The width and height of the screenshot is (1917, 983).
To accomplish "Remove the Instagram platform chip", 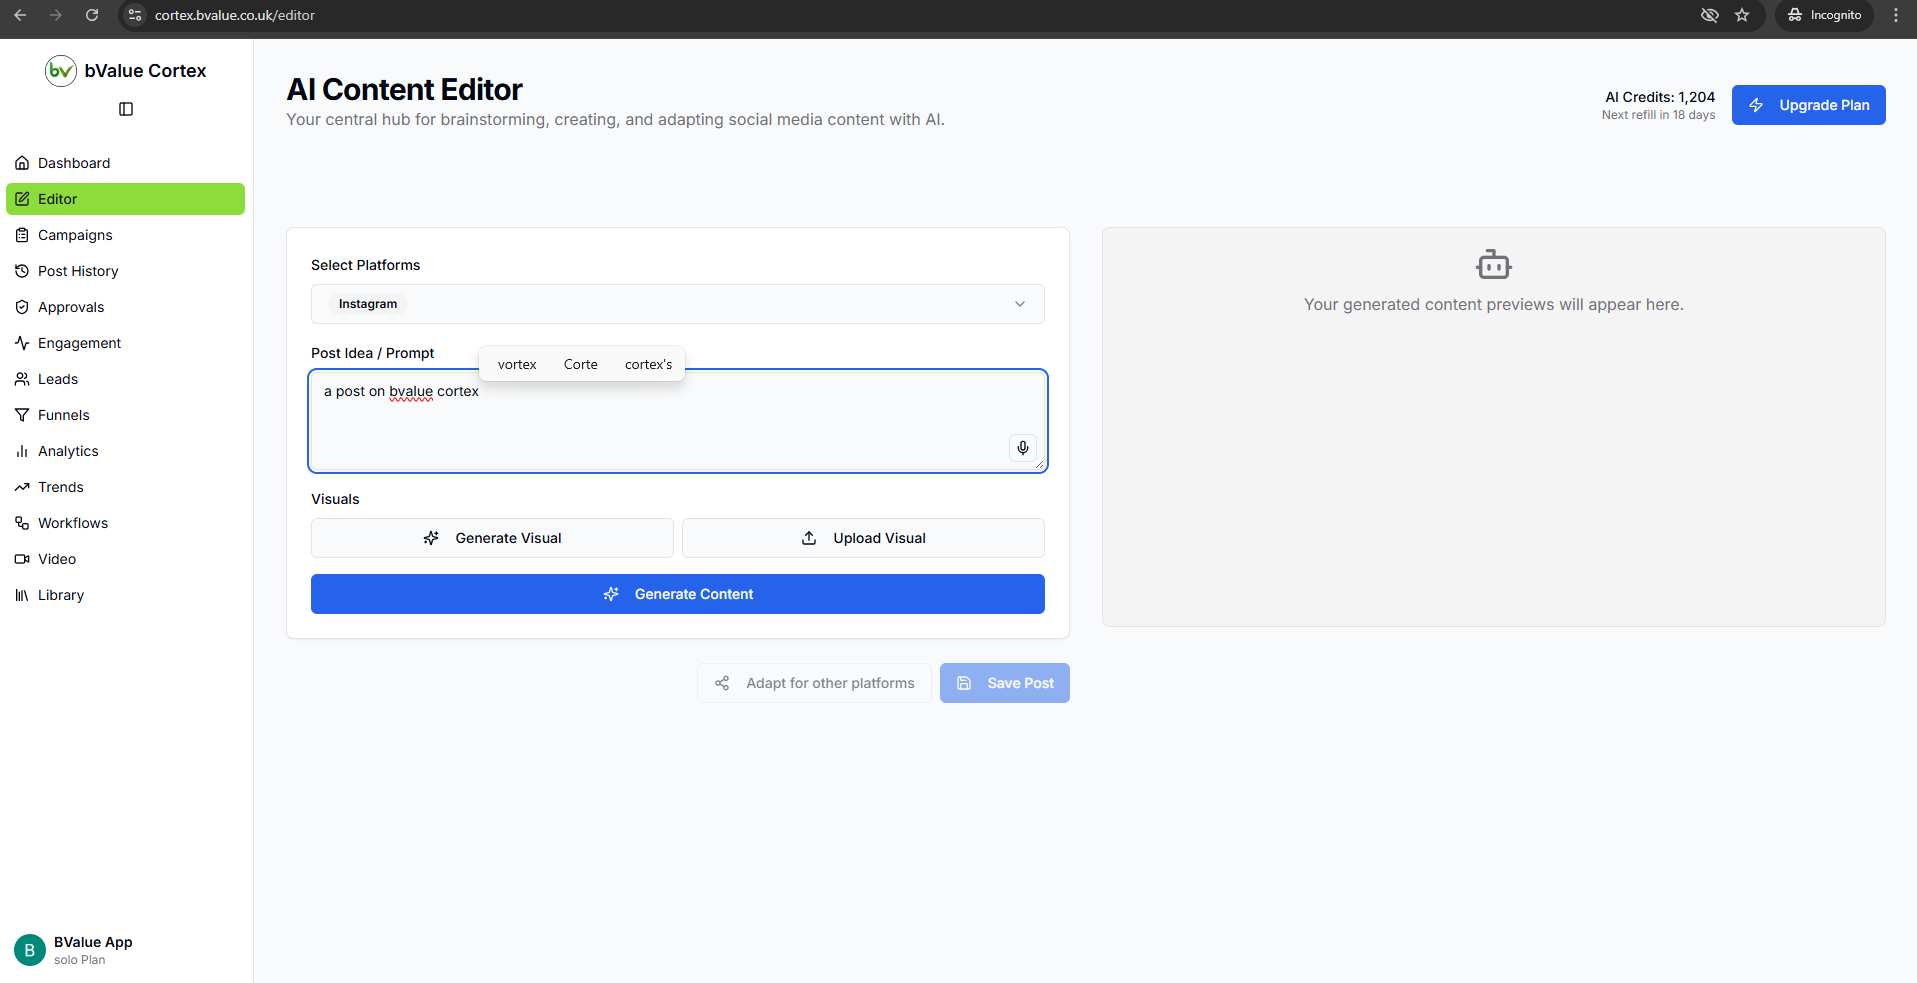I will pyautogui.click(x=367, y=304).
